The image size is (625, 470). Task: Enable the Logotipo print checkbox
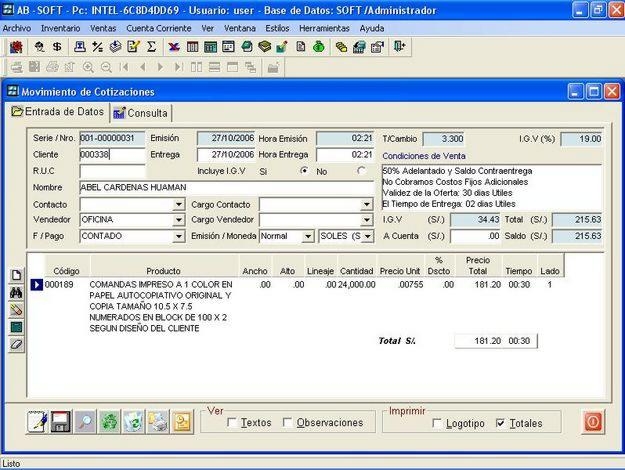437,423
